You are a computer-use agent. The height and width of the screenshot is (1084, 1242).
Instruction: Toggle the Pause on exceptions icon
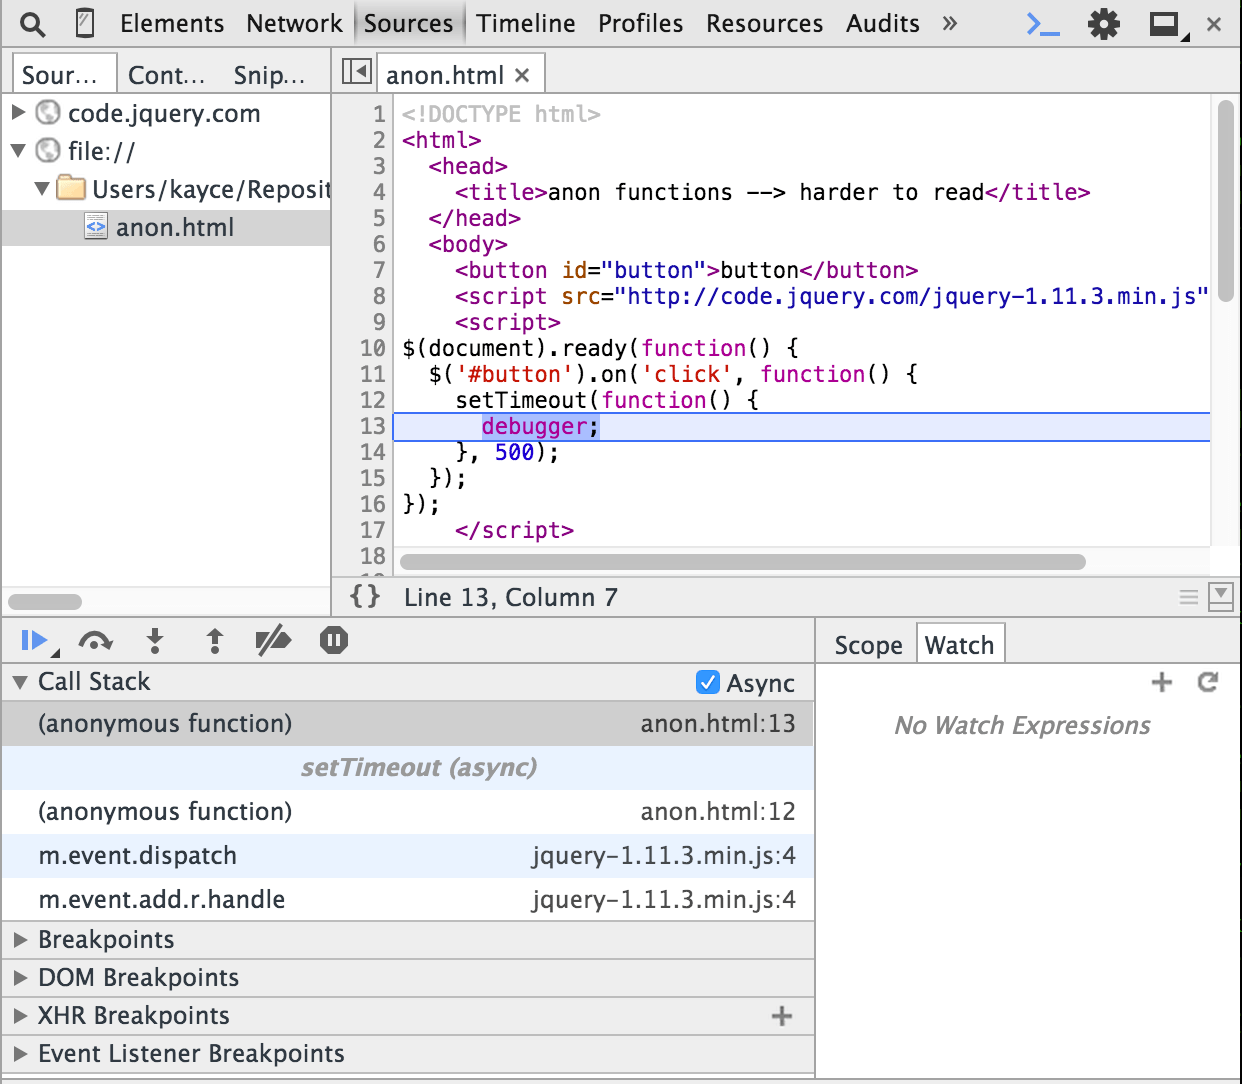point(333,641)
